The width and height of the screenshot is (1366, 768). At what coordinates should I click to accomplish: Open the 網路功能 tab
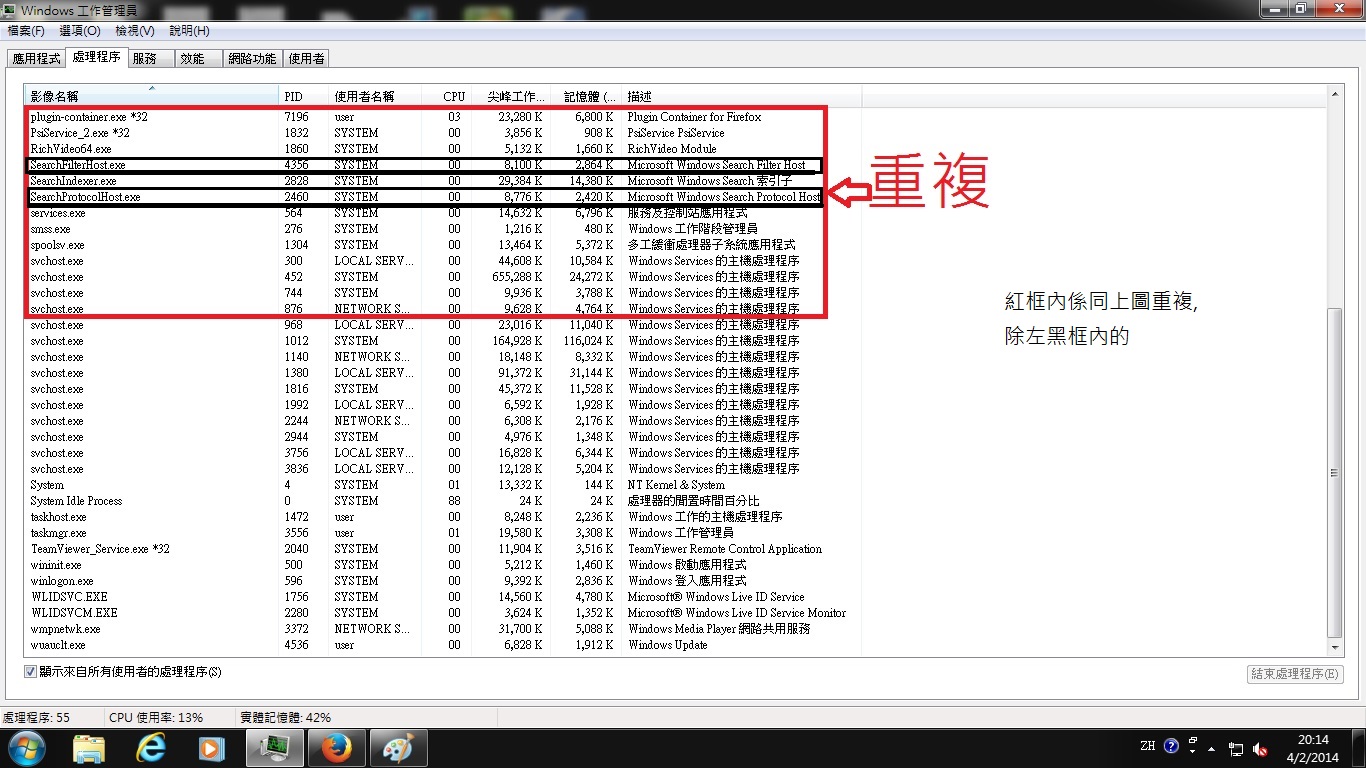[252, 59]
